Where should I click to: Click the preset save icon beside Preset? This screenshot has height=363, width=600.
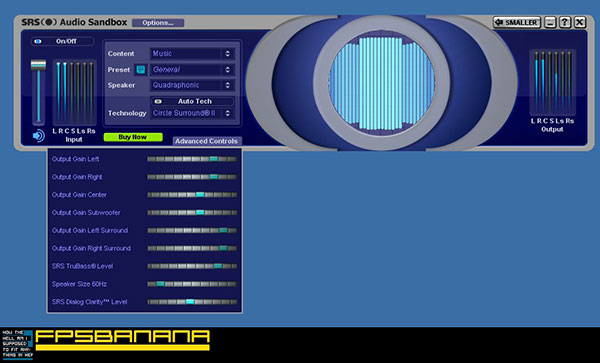click(x=141, y=70)
